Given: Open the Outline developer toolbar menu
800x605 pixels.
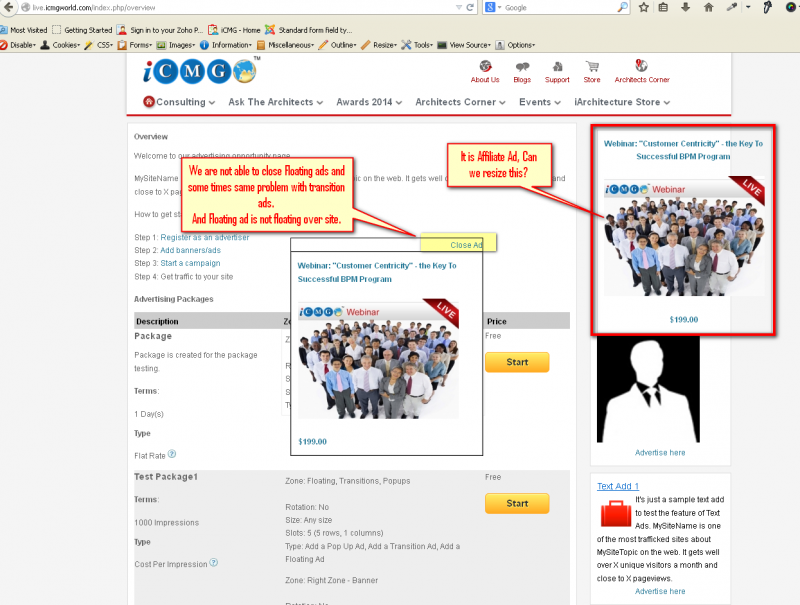Looking at the screenshot, I should point(337,45).
